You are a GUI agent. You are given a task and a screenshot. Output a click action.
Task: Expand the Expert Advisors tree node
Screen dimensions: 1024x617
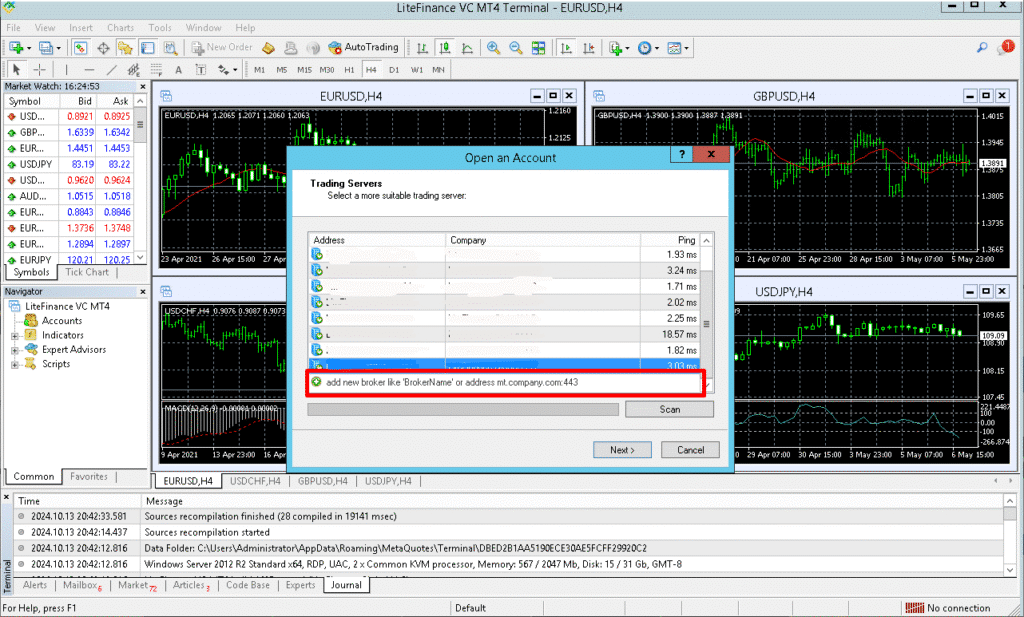click(x=14, y=350)
